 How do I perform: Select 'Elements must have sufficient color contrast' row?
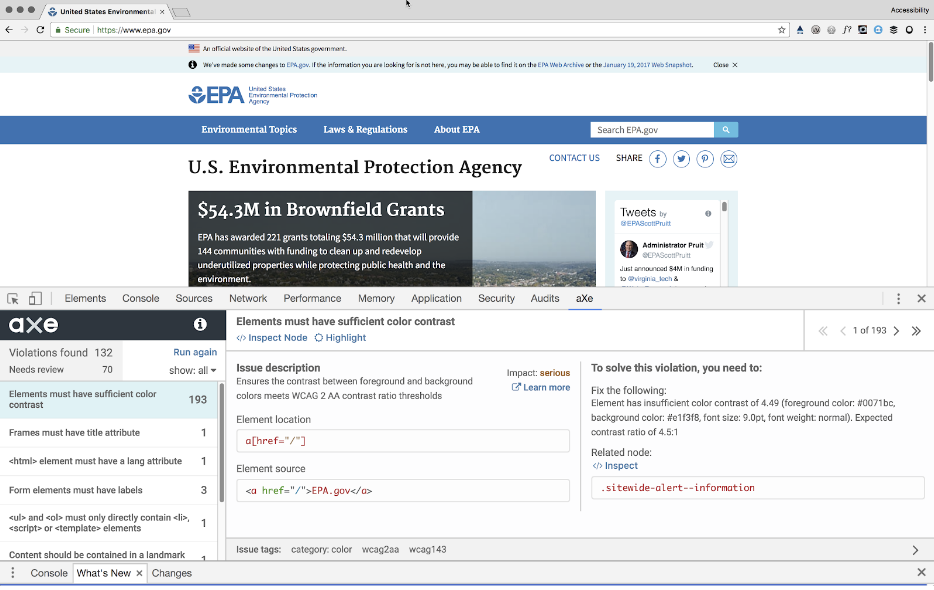pyautogui.click(x=110, y=399)
